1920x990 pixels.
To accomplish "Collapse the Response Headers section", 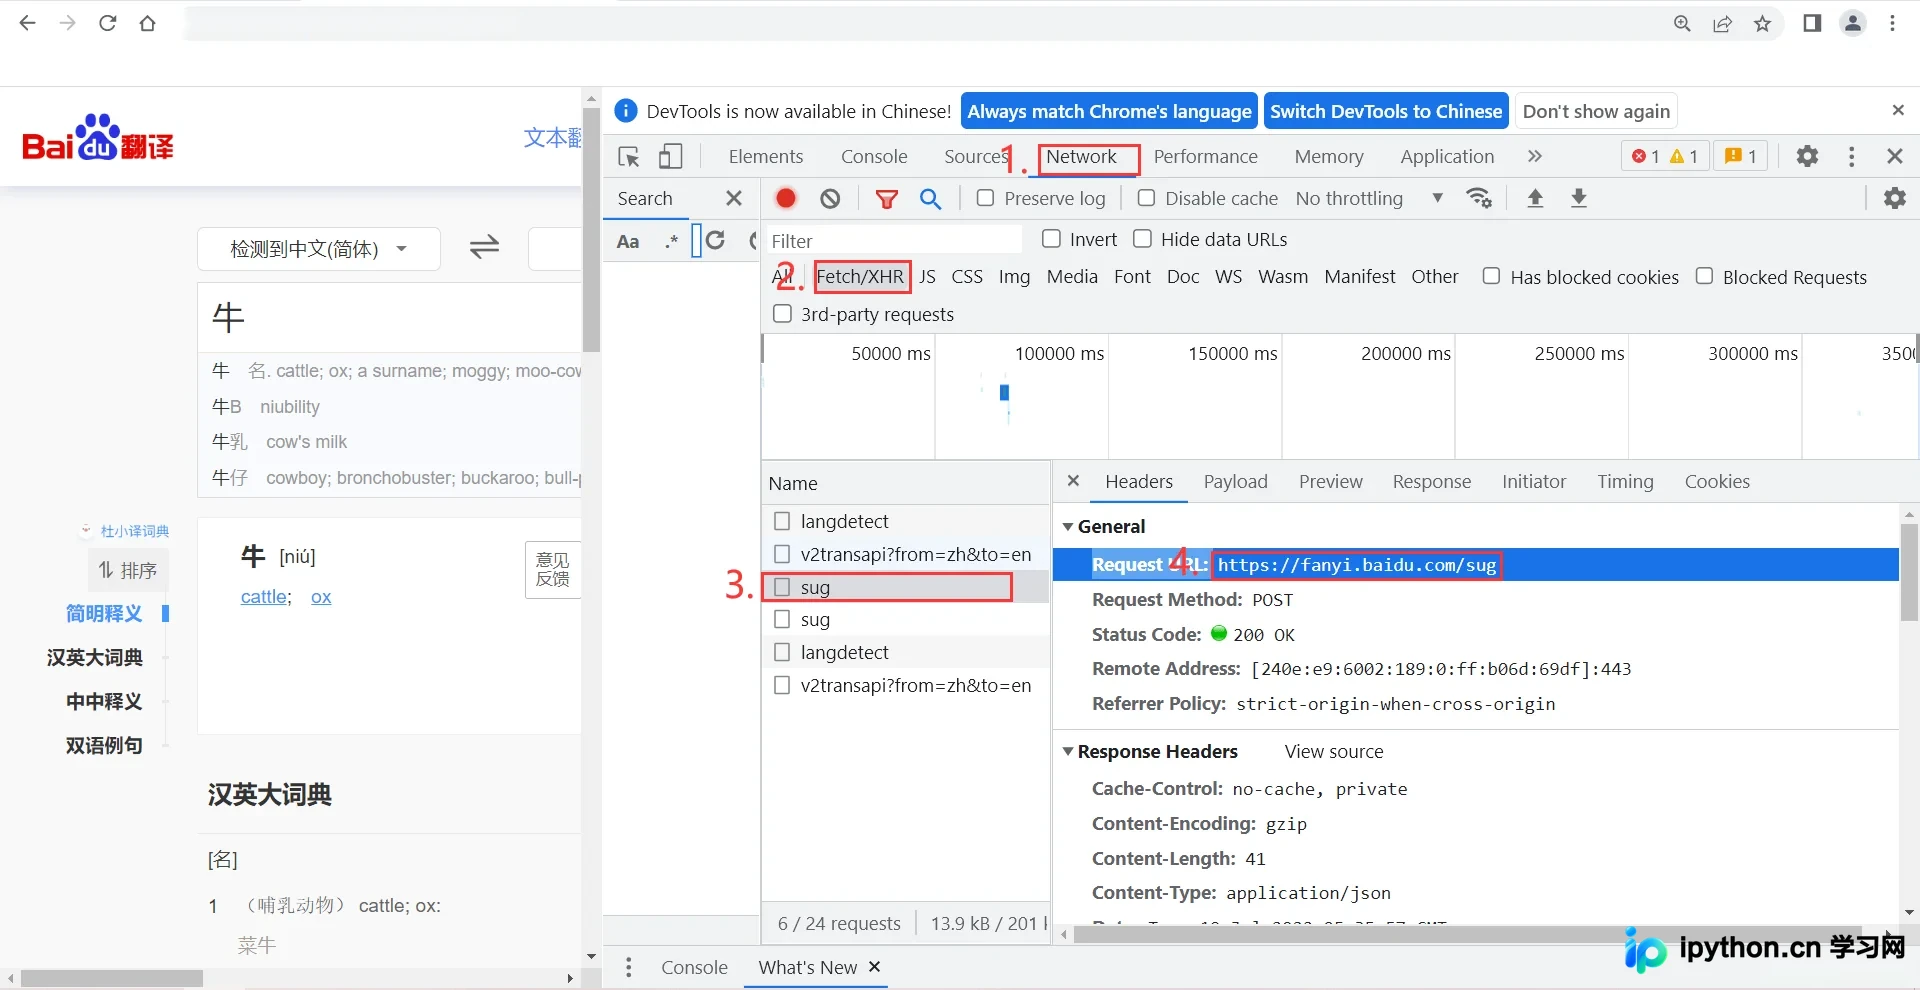I will point(1068,751).
